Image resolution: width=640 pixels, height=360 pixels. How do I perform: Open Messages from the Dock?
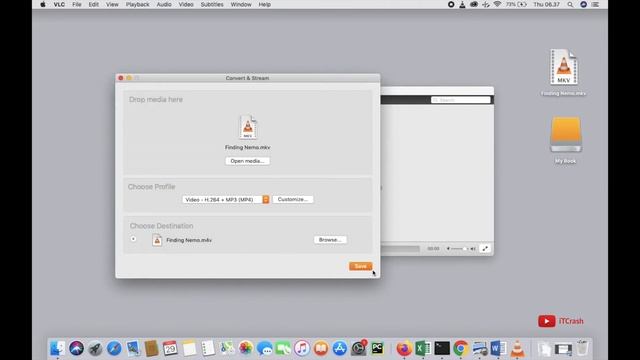[264, 348]
